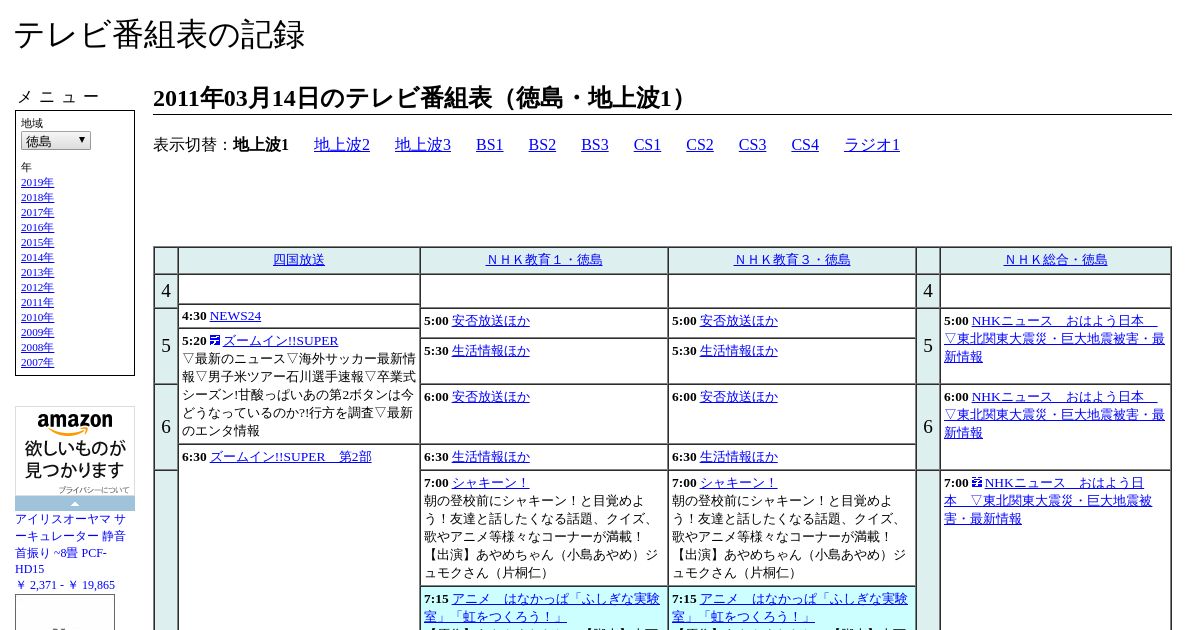Open 6:30 生活情報ほか on ＮＨＫ教育１

(x=491, y=457)
